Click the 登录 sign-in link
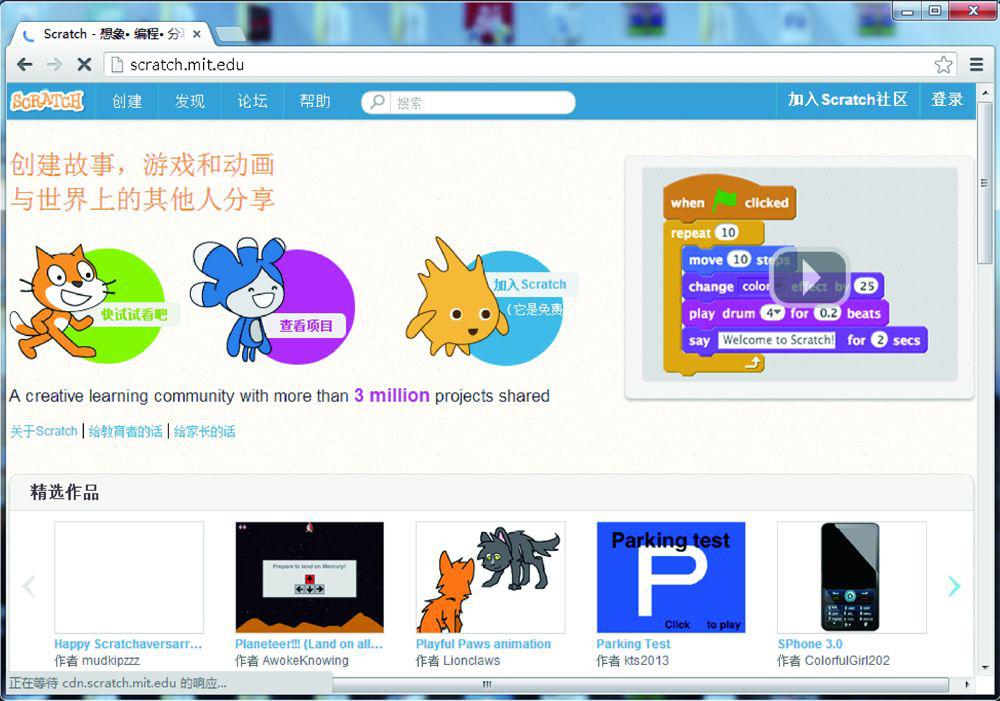 click(x=946, y=100)
